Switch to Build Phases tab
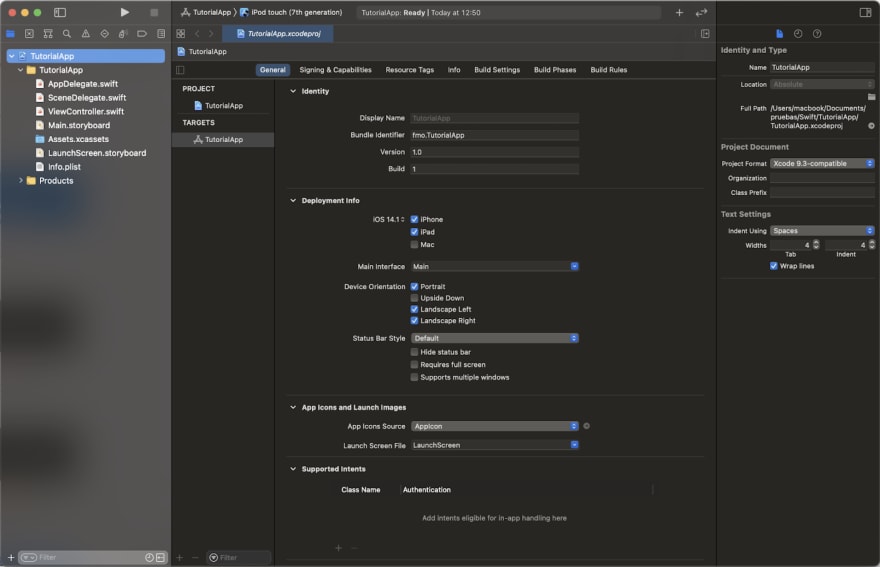Image resolution: width=880 pixels, height=567 pixels. tap(555, 70)
